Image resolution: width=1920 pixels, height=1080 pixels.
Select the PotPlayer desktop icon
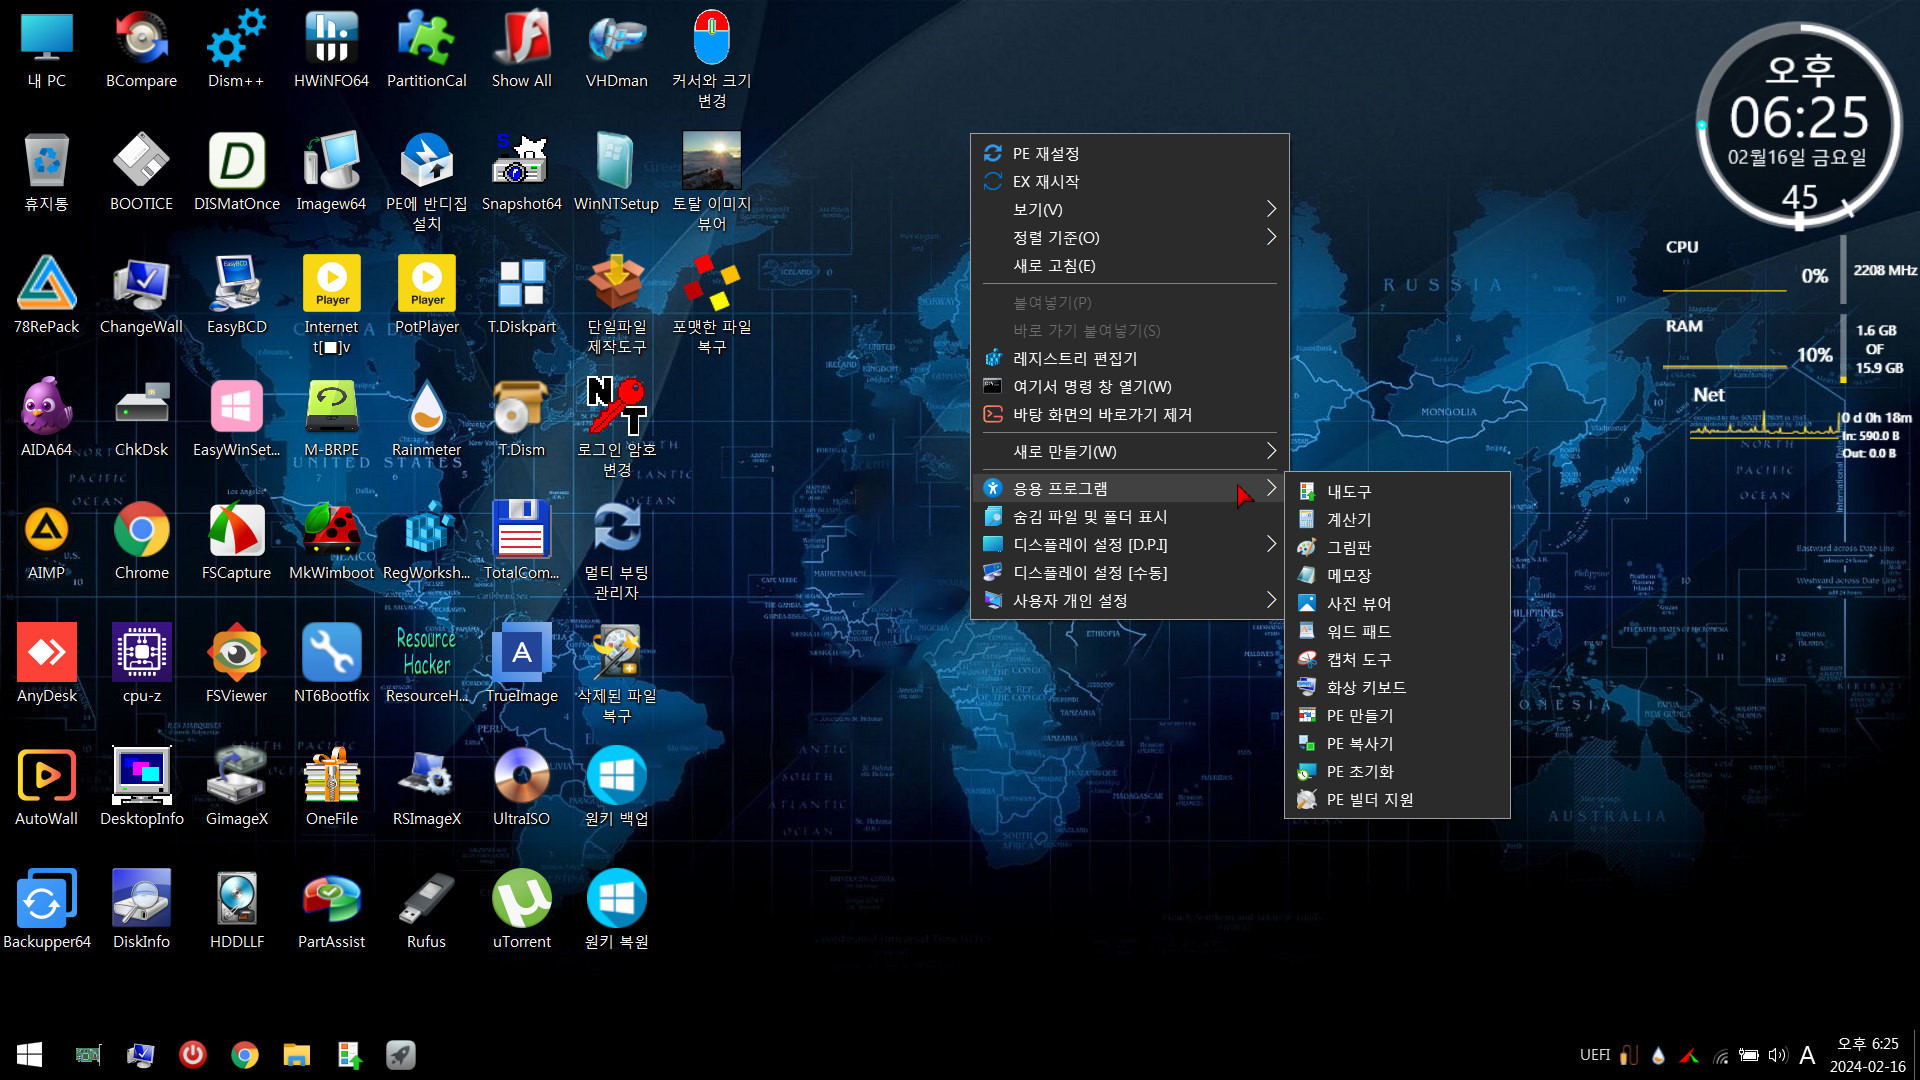point(426,296)
